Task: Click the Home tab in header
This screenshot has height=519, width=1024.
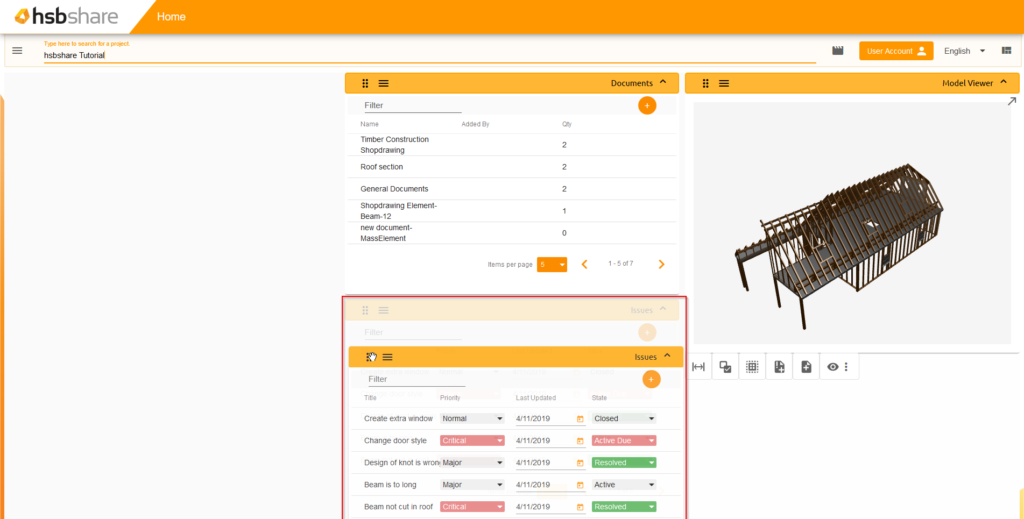Action: pos(171,16)
